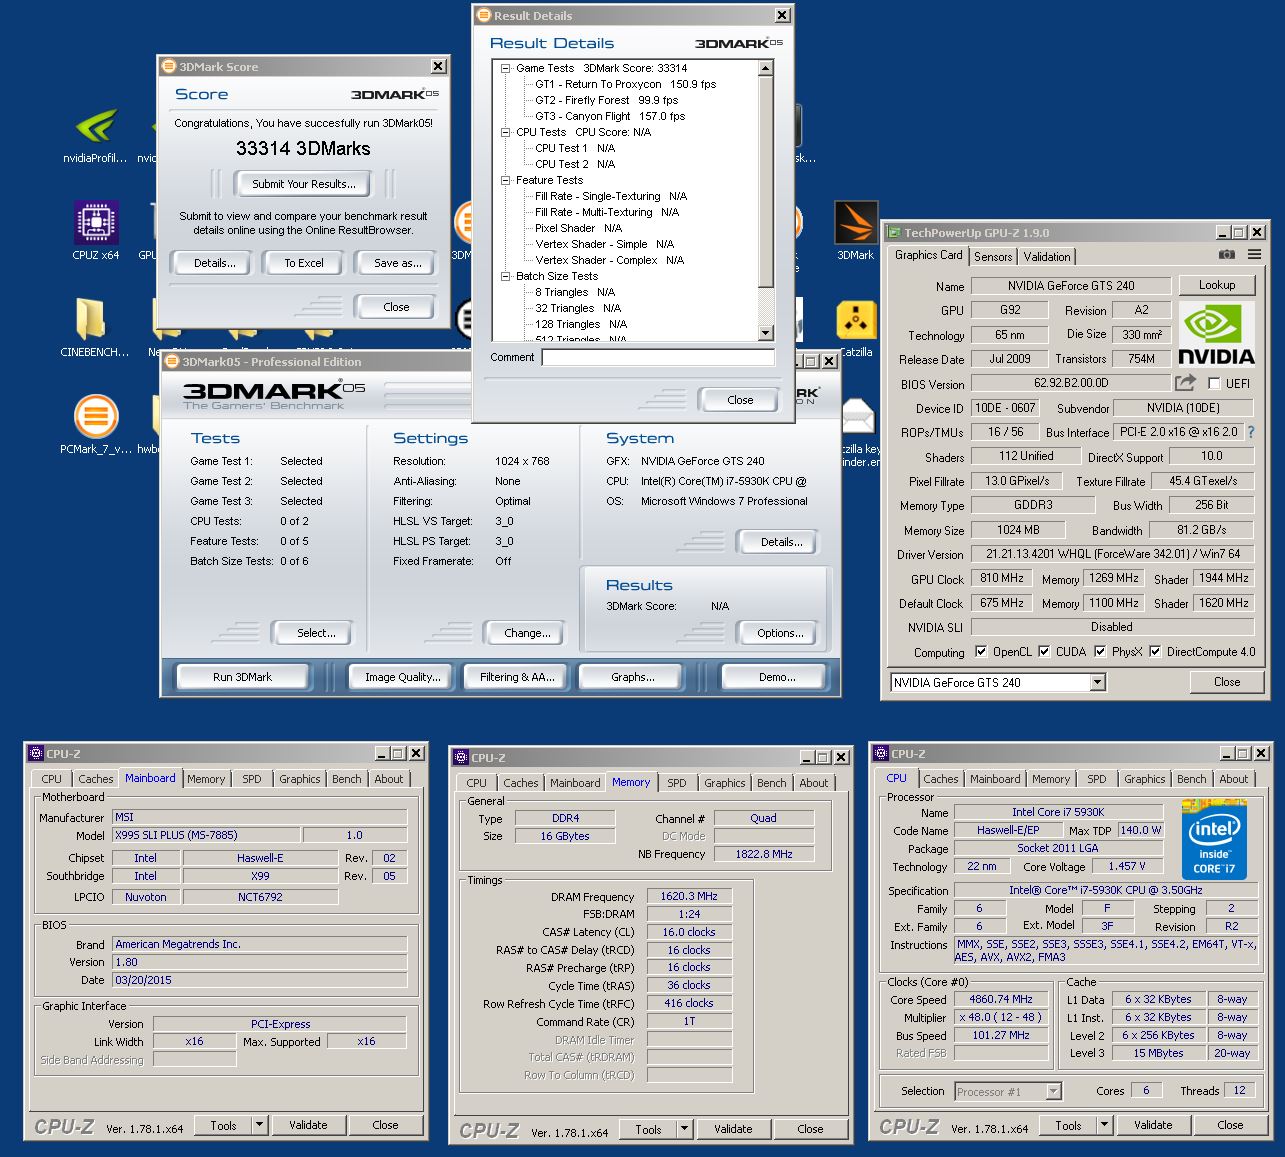Click the Mainboard CPU-Z window title icon
The width and height of the screenshot is (1285, 1157).
click(x=36, y=753)
